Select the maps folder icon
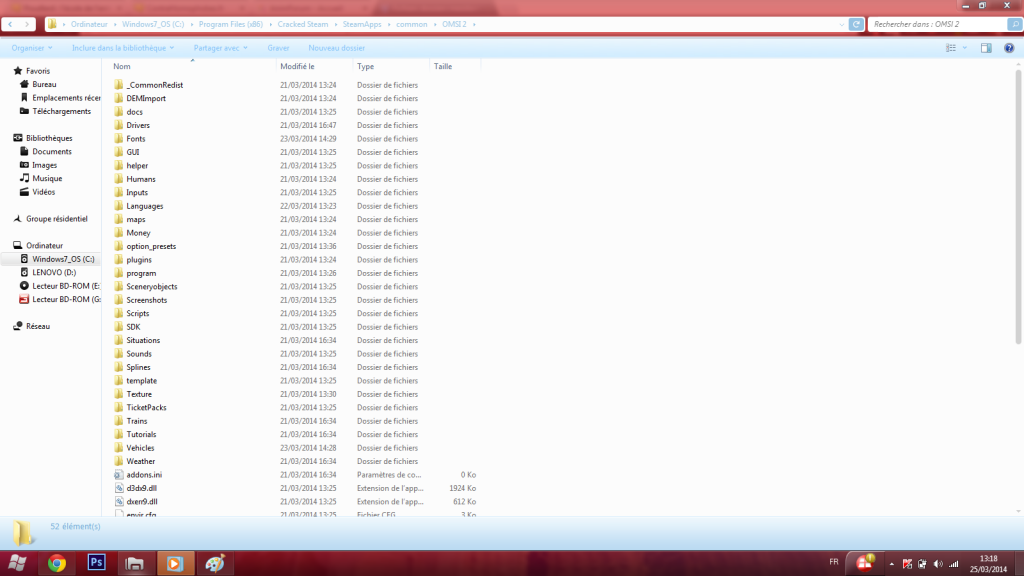The image size is (1024, 576). point(118,219)
